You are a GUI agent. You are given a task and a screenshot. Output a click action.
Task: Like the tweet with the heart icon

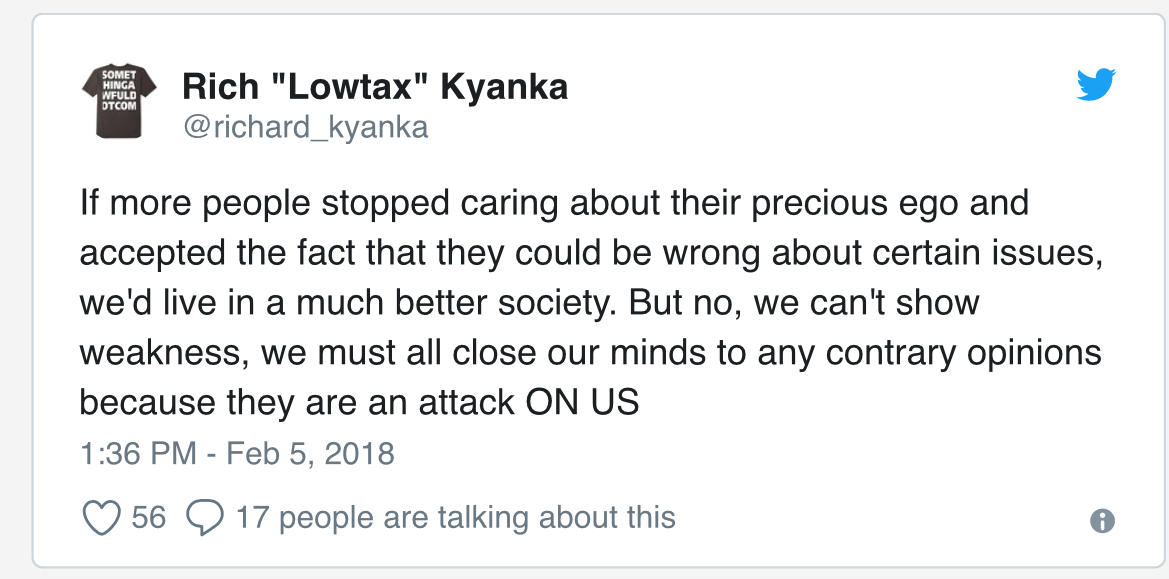[101, 518]
